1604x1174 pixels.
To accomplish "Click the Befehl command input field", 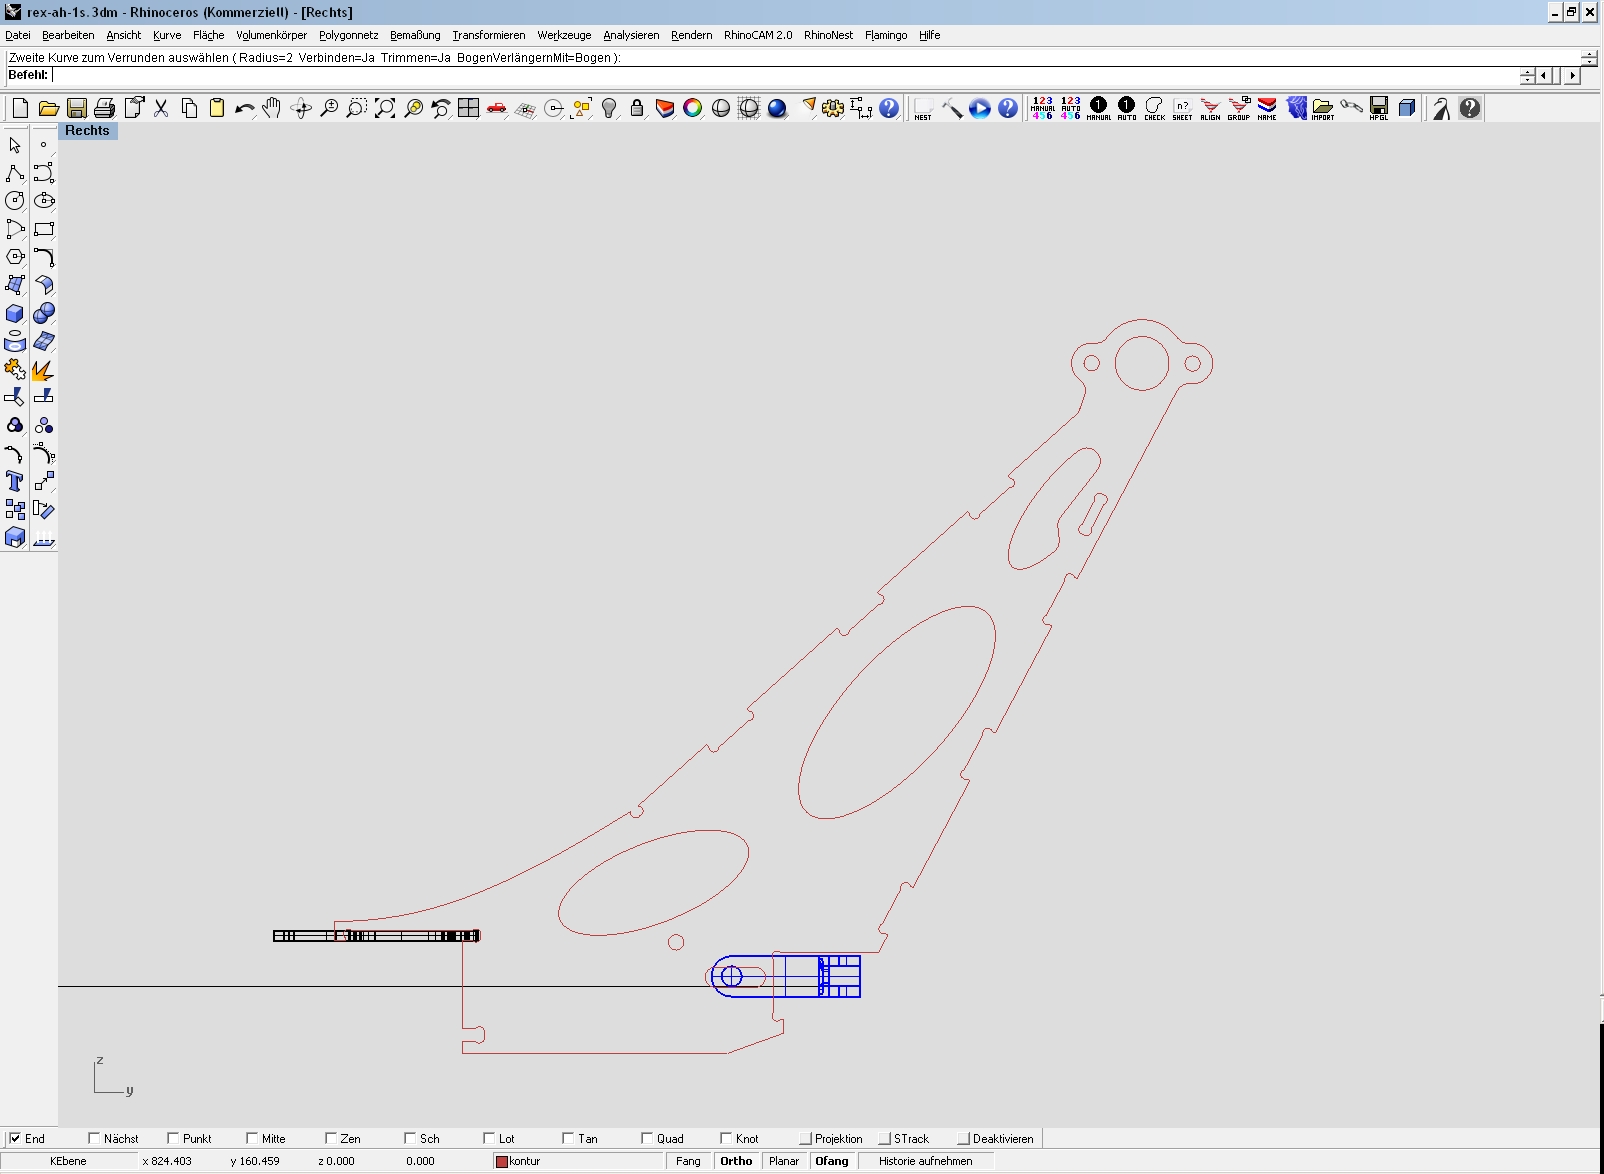I will coord(780,75).
